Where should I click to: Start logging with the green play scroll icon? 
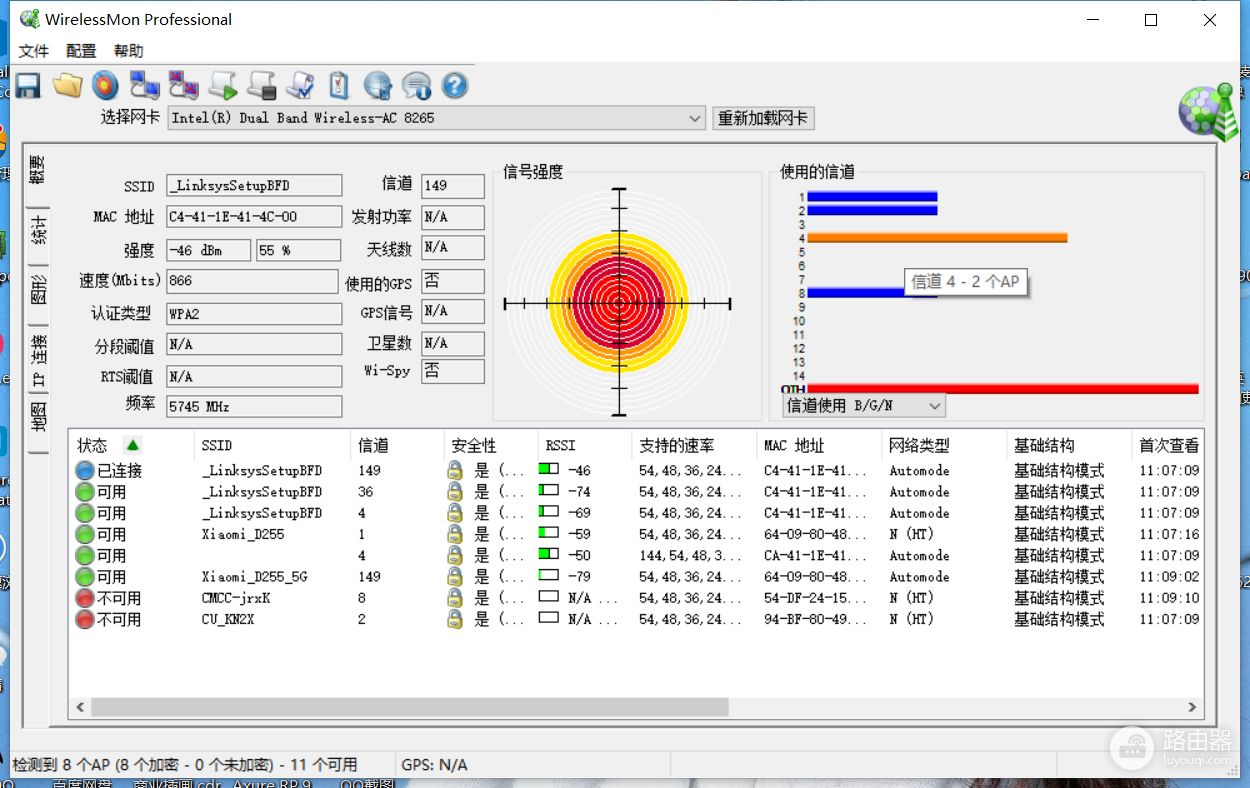coord(223,86)
